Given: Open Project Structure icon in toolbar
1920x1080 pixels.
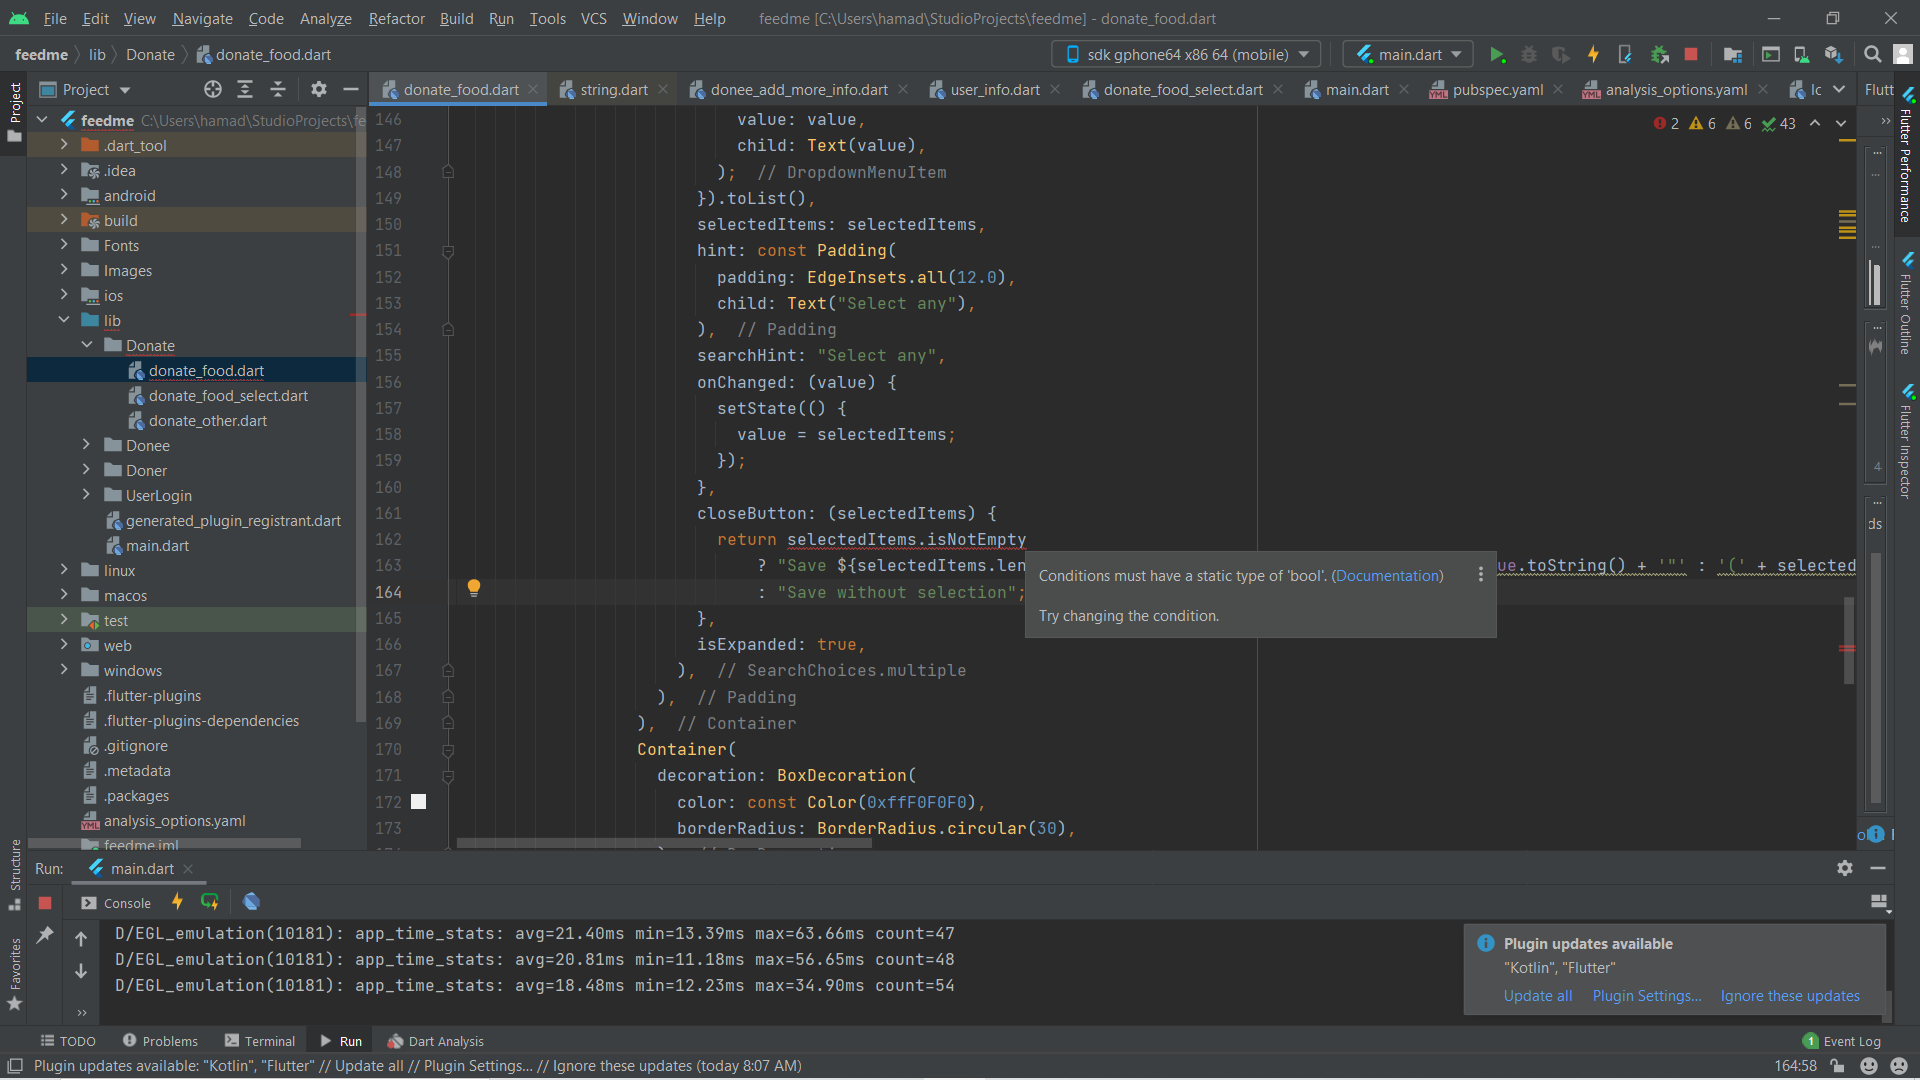Looking at the screenshot, I should (x=1733, y=55).
